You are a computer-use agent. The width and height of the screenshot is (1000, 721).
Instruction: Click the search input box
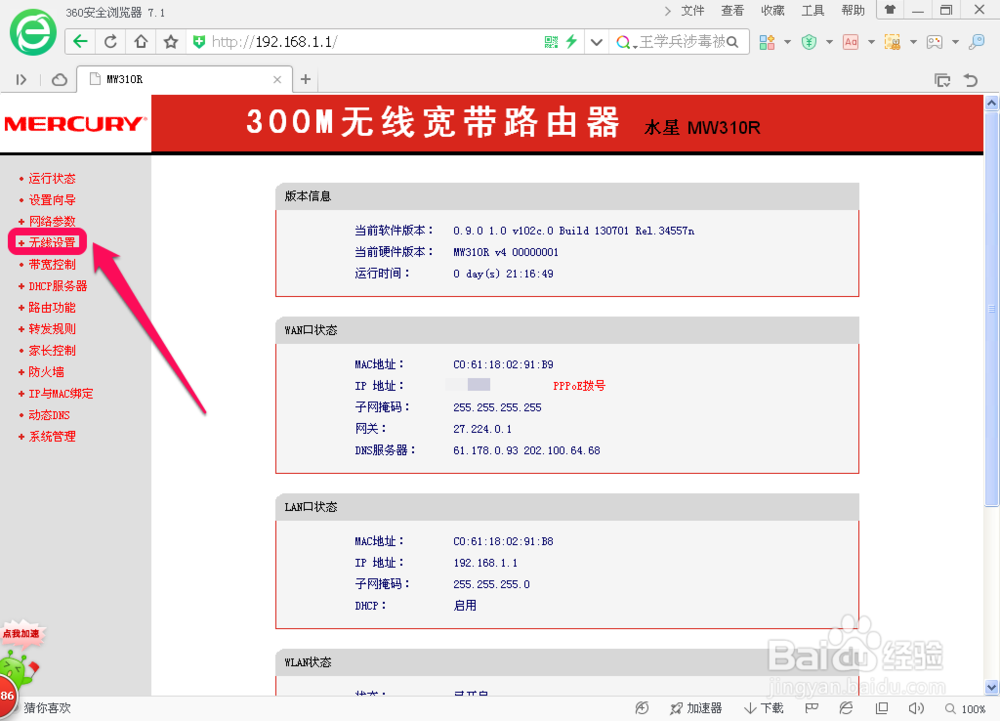point(681,42)
